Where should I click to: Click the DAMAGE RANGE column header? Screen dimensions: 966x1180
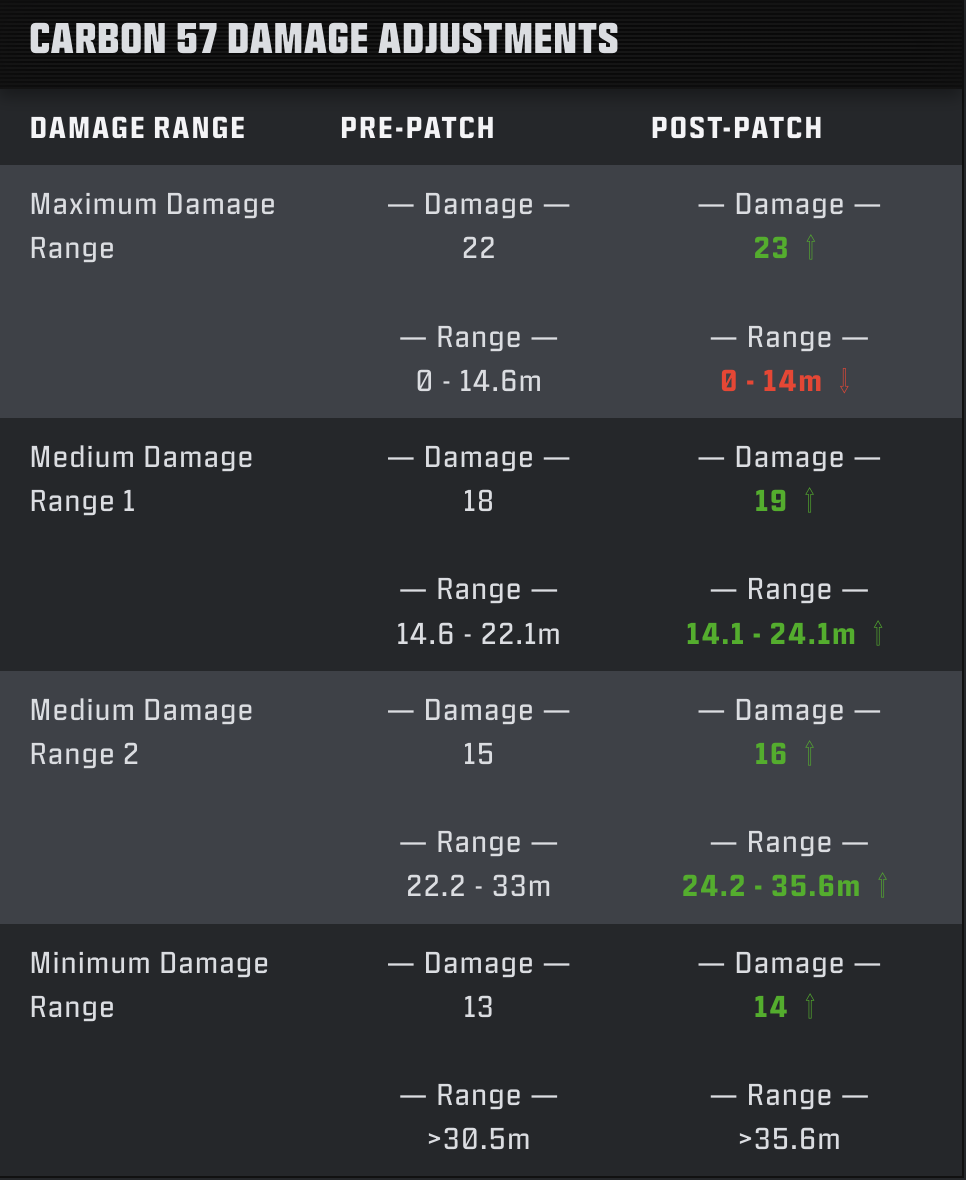point(138,128)
